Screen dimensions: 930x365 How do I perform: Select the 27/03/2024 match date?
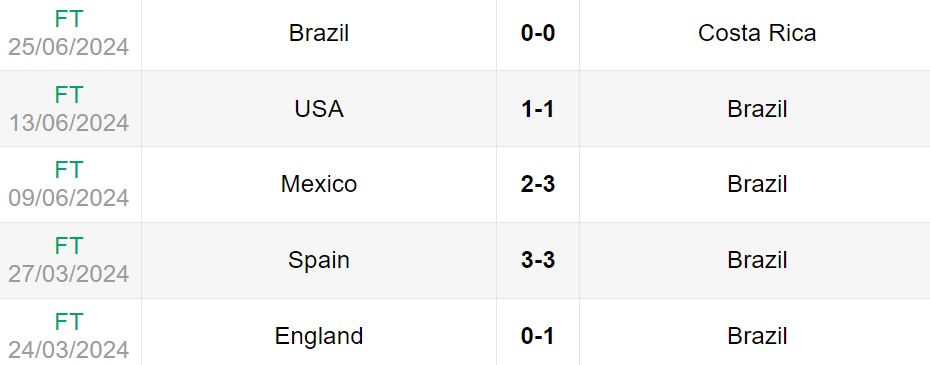pos(68,274)
